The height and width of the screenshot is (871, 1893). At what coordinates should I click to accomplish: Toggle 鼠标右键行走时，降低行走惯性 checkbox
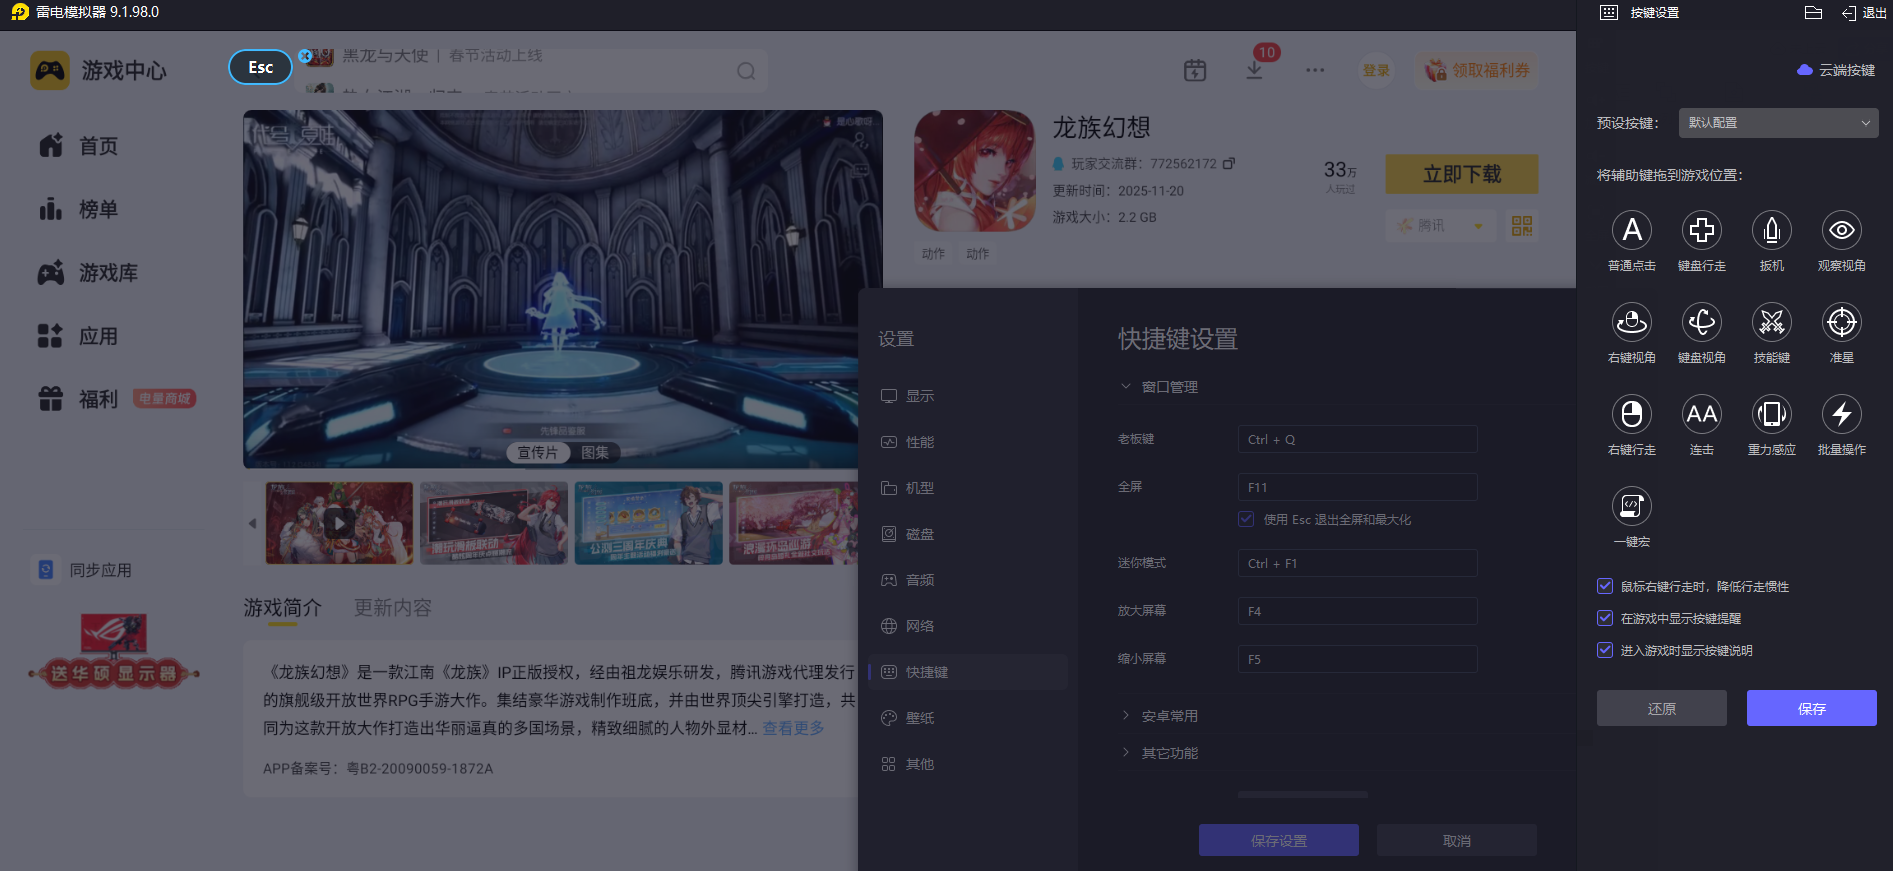(1605, 586)
